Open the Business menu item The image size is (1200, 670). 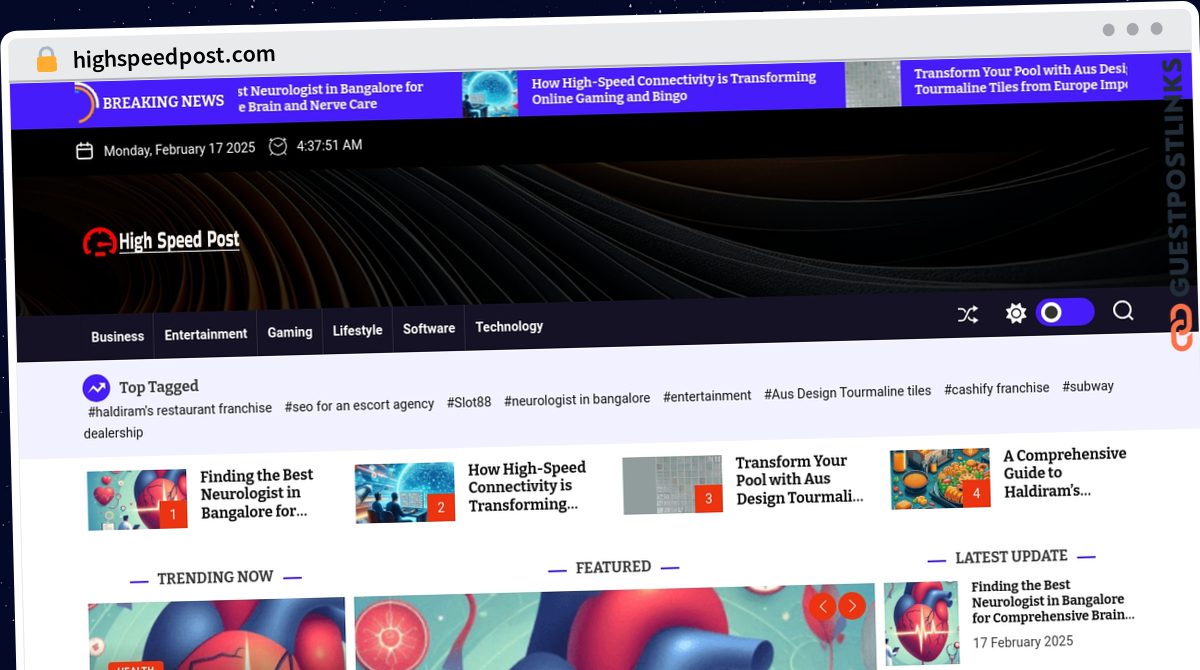(118, 337)
